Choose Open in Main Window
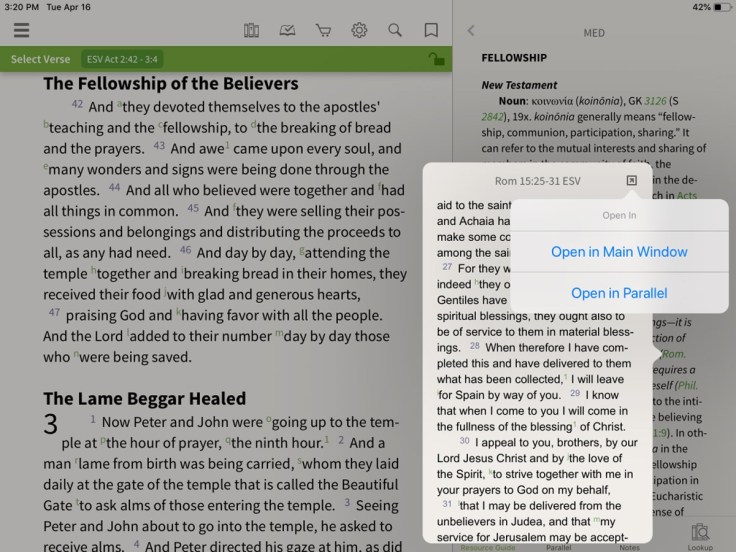Image resolution: width=736 pixels, height=552 pixels. (619, 252)
